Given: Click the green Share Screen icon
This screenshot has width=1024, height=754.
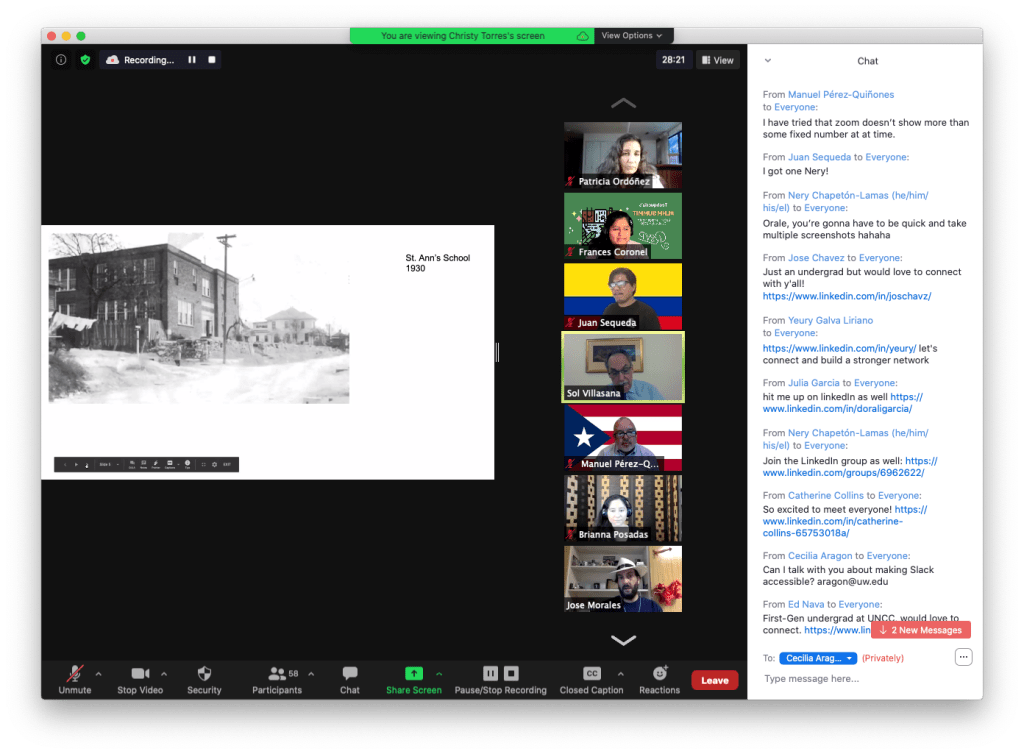Looking at the screenshot, I should click(x=413, y=674).
